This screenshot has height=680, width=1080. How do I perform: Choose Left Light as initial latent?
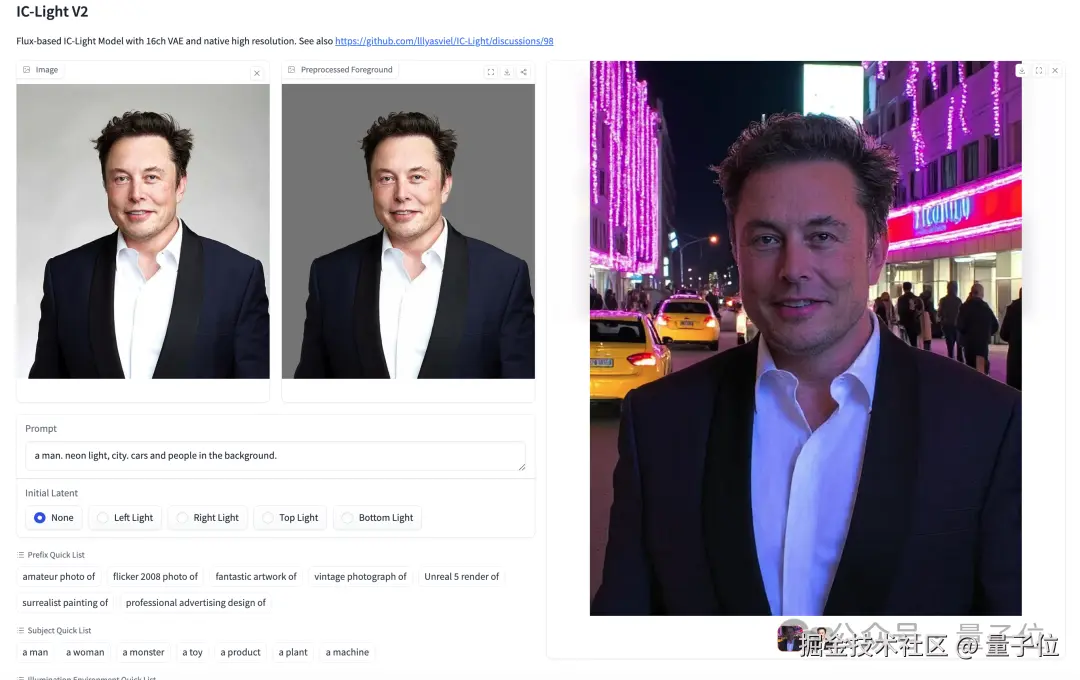coord(125,517)
